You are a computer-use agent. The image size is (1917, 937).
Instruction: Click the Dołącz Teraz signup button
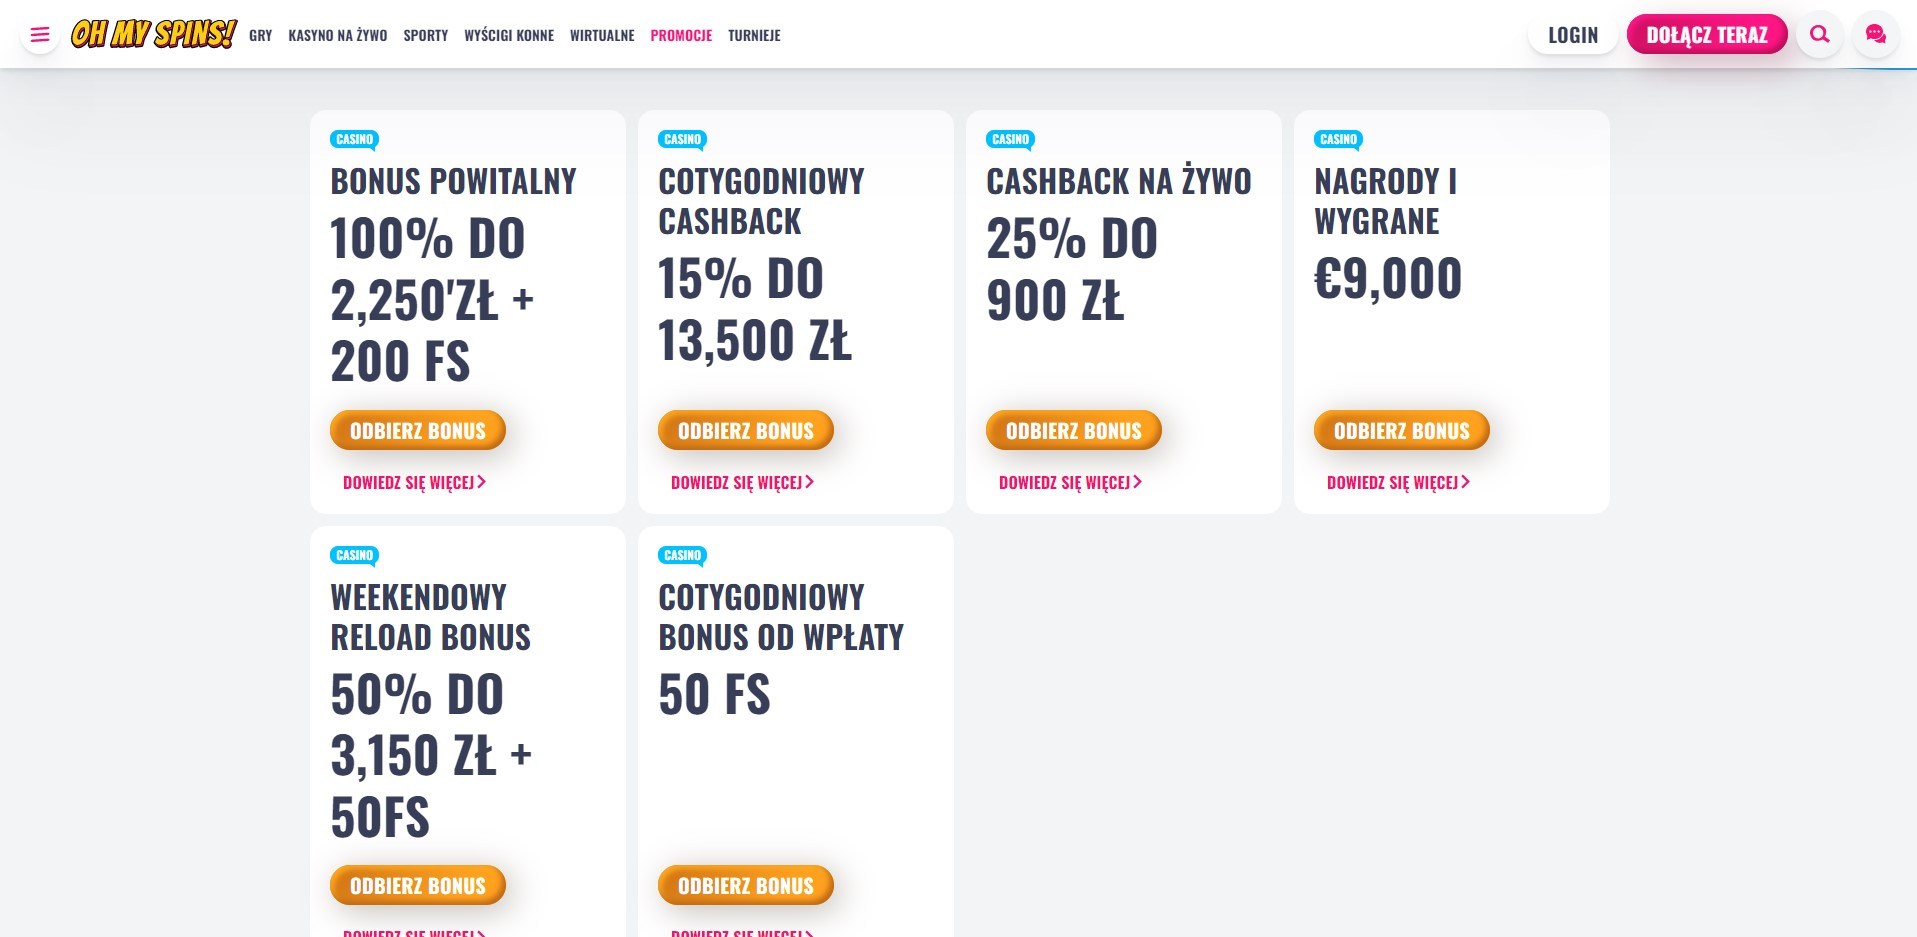[x=1707, y=35]
